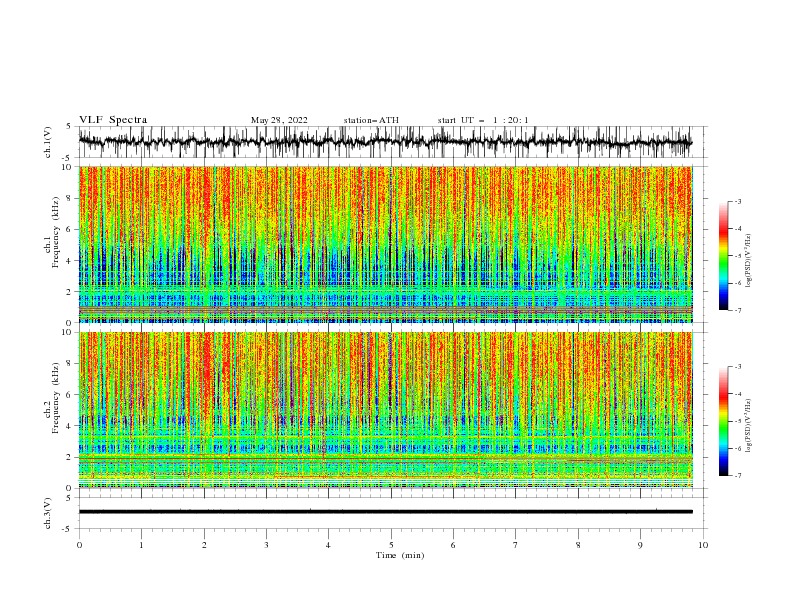Click ch.2 log(PSD) colorbar label
The width and height of the screenshot is (792, 612).
tap(749, 426)
